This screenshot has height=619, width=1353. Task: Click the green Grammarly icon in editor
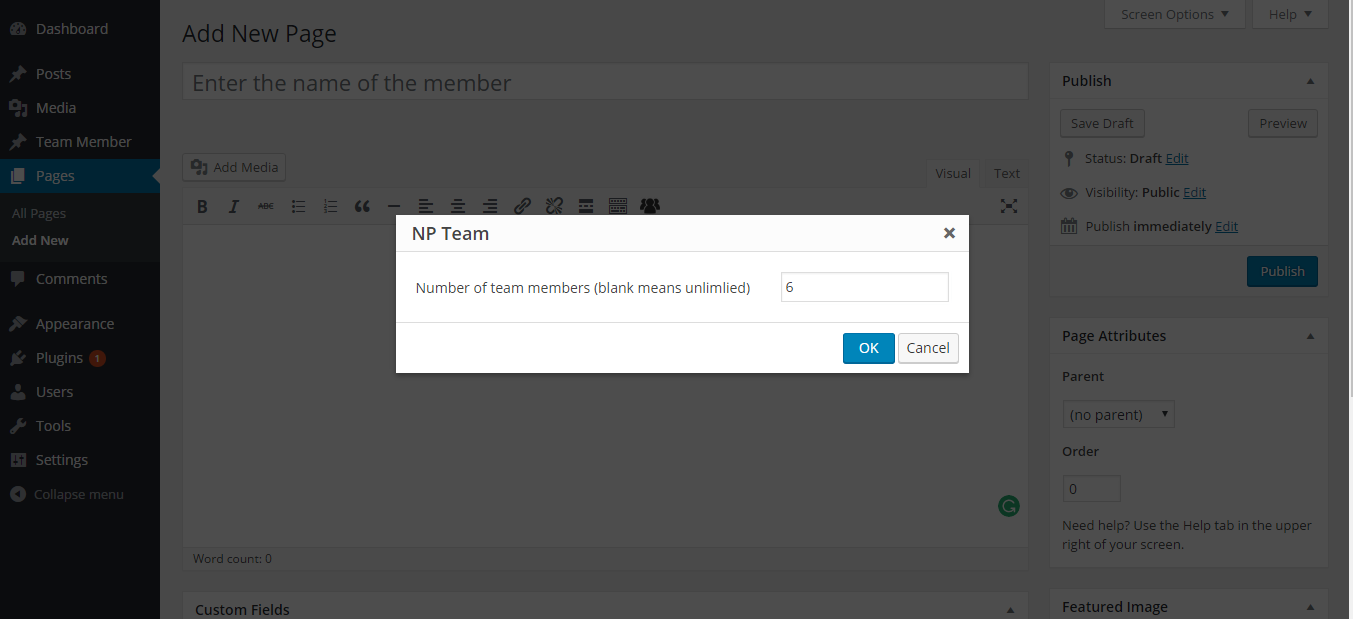[1009, 506]
